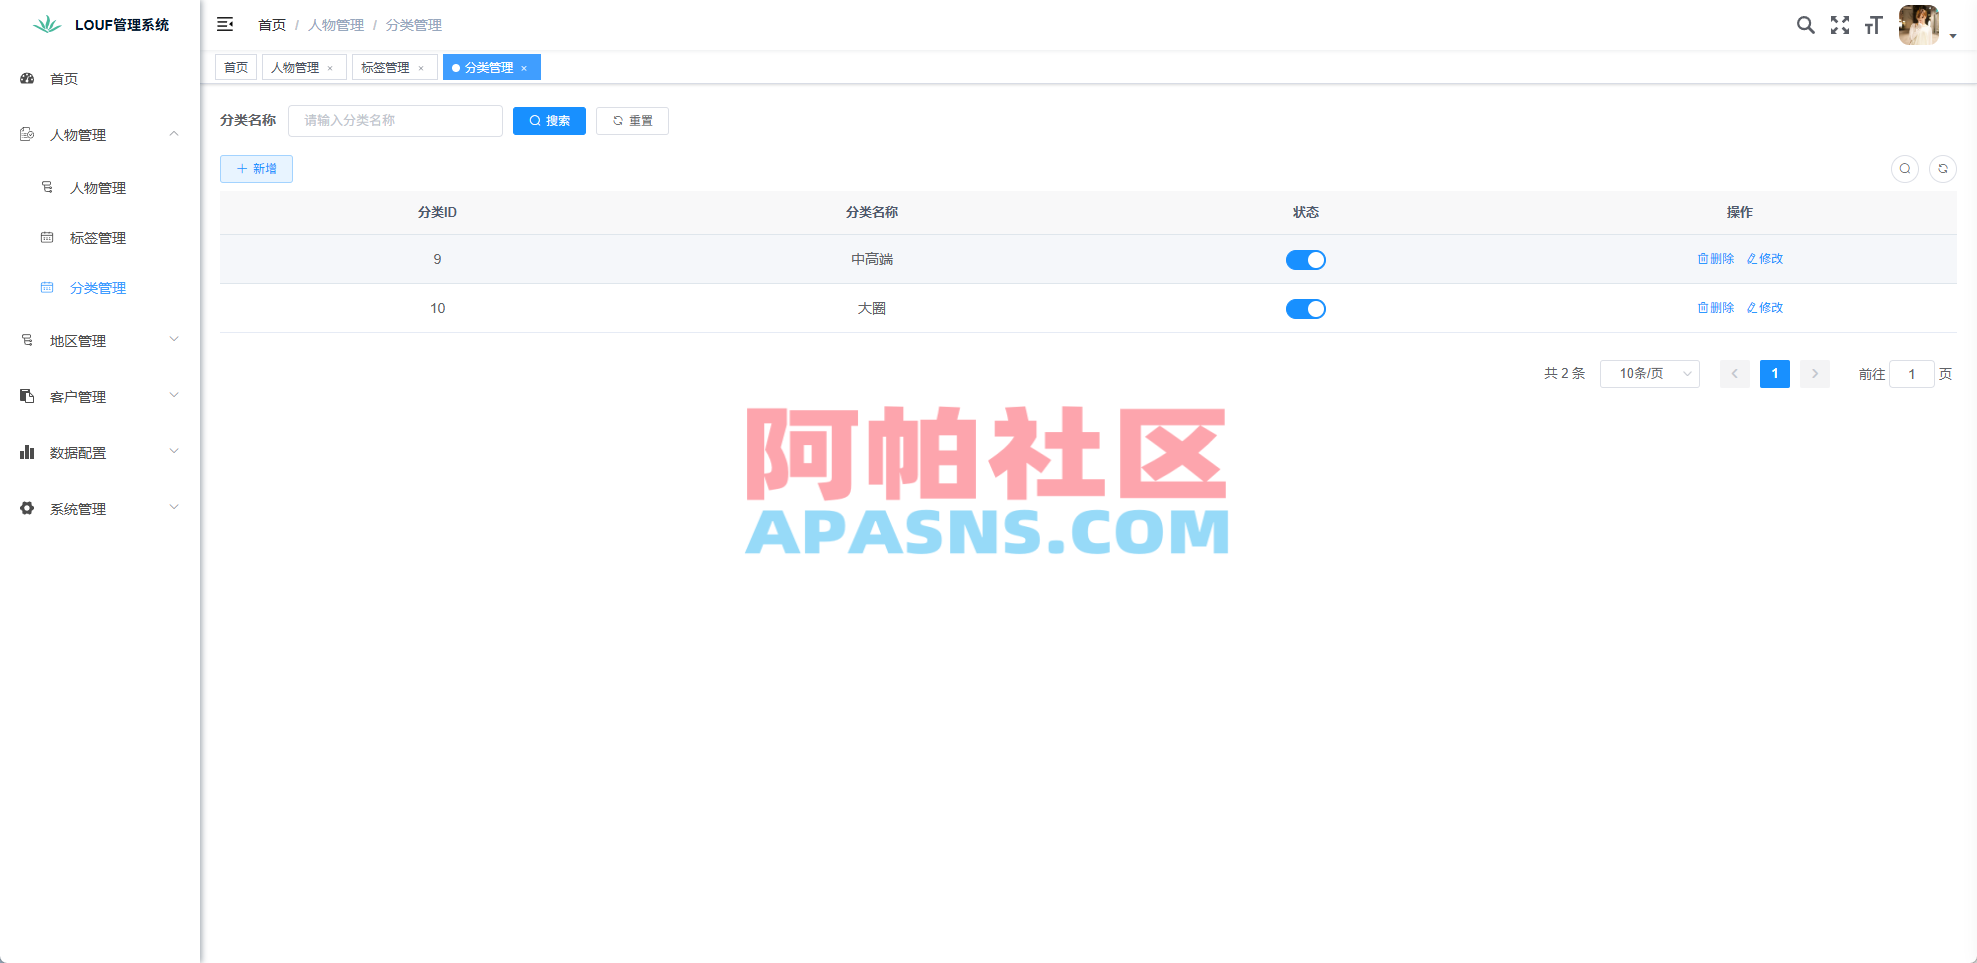Viewport: 1977px width, 963px height.
Task: Open the font size setting icon
Action: click(x=1874, y=25)
